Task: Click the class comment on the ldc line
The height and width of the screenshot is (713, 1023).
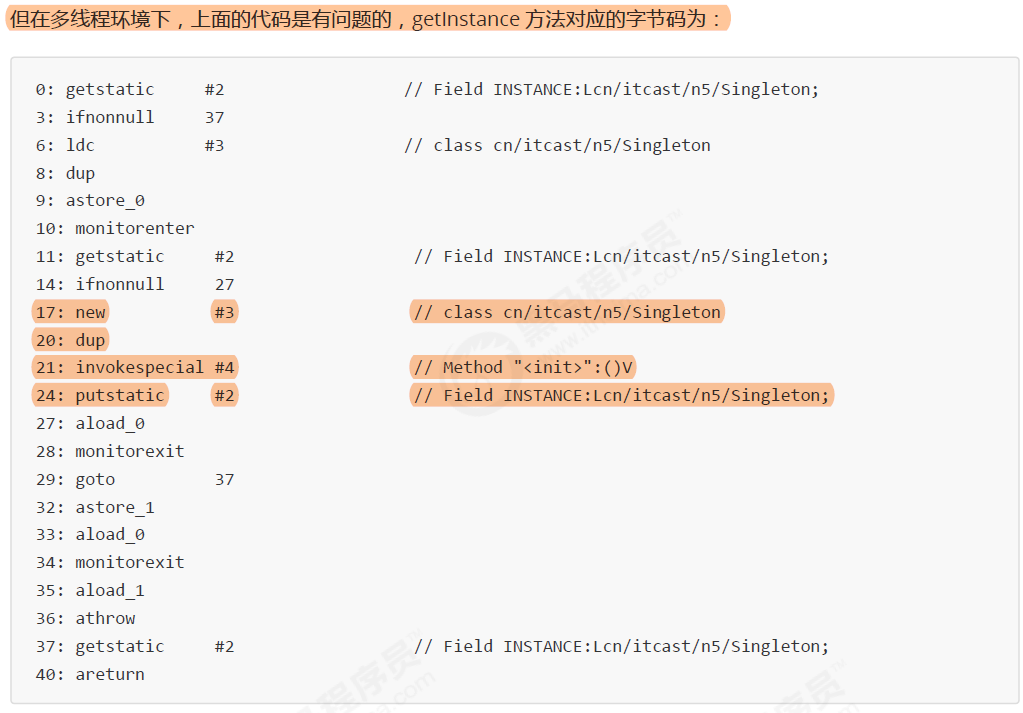Action: pyautogui.click(x=557, y=145)
